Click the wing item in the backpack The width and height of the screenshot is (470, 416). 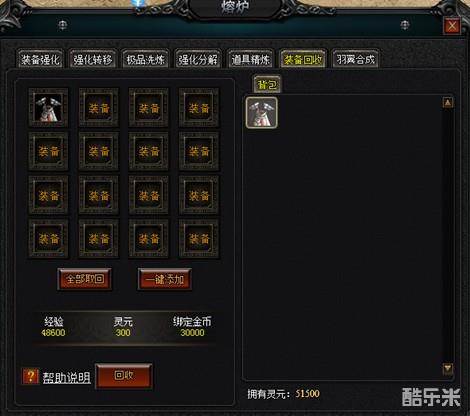(262, 112)
